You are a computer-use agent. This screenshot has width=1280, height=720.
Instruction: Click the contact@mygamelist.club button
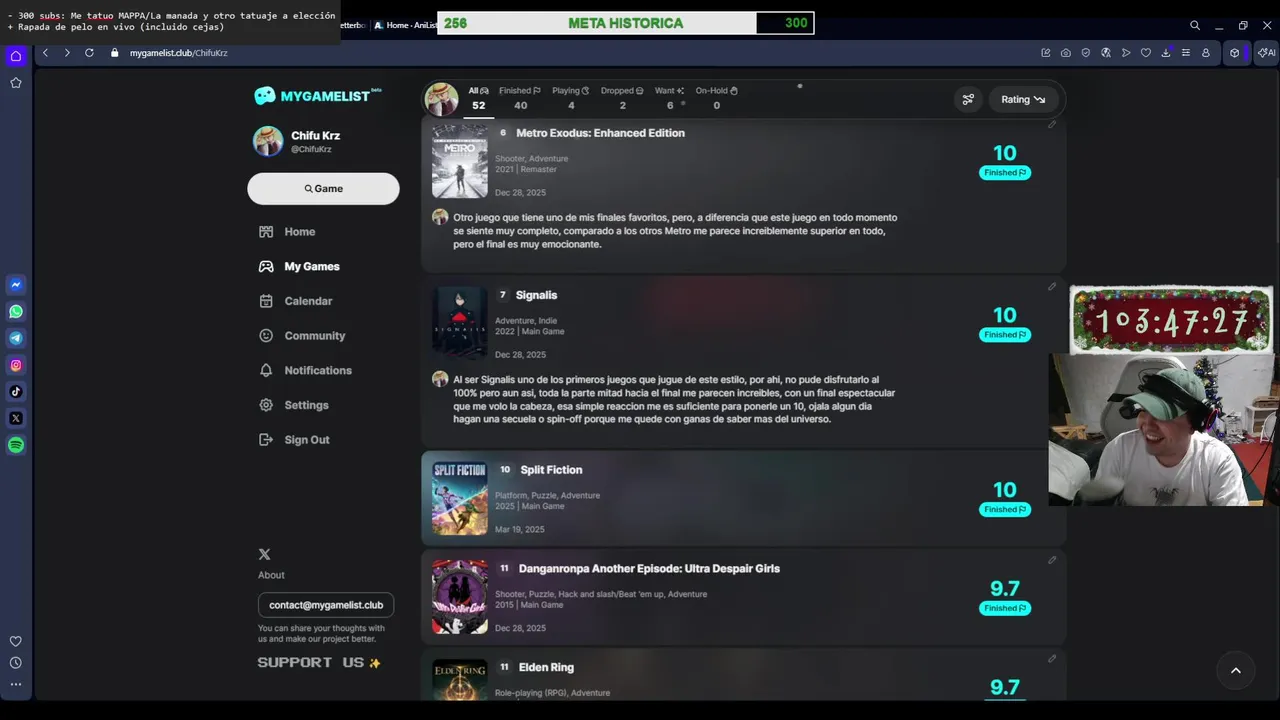pos(326,605)
